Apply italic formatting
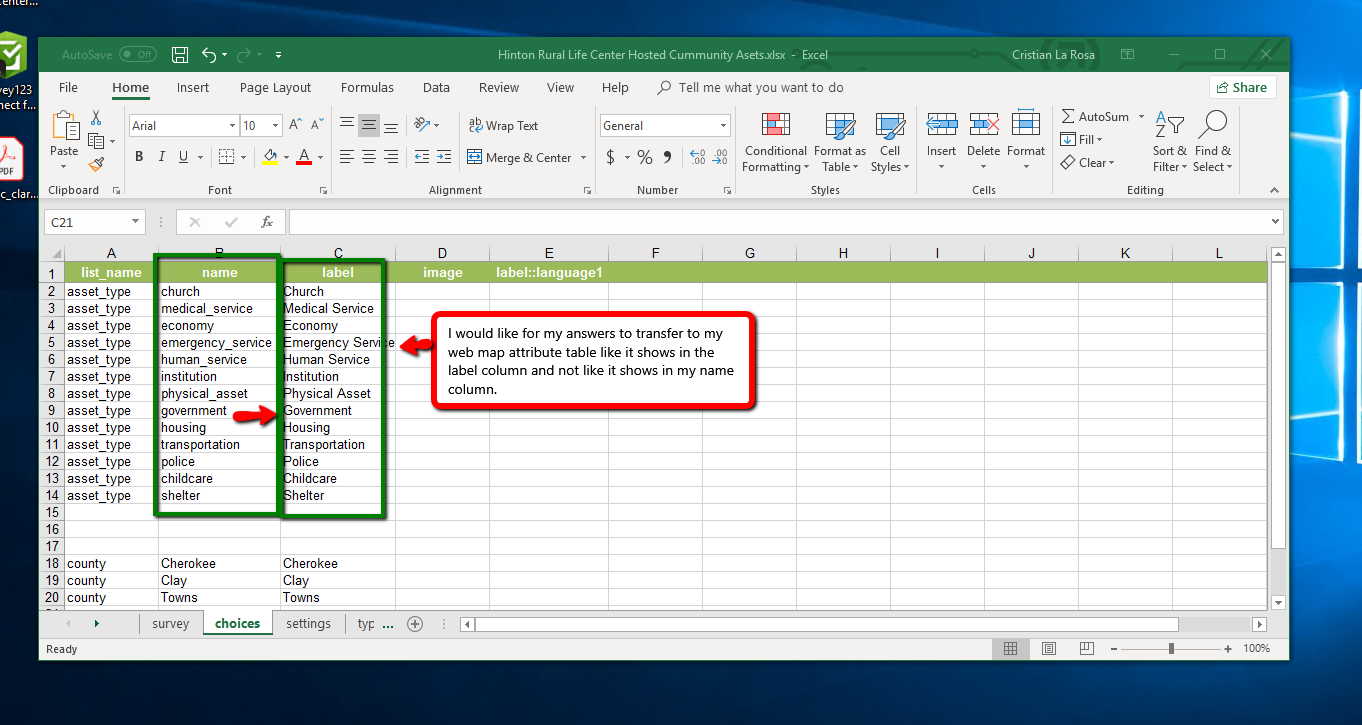This screenshot has height=725, width=1362. (162, 157)
